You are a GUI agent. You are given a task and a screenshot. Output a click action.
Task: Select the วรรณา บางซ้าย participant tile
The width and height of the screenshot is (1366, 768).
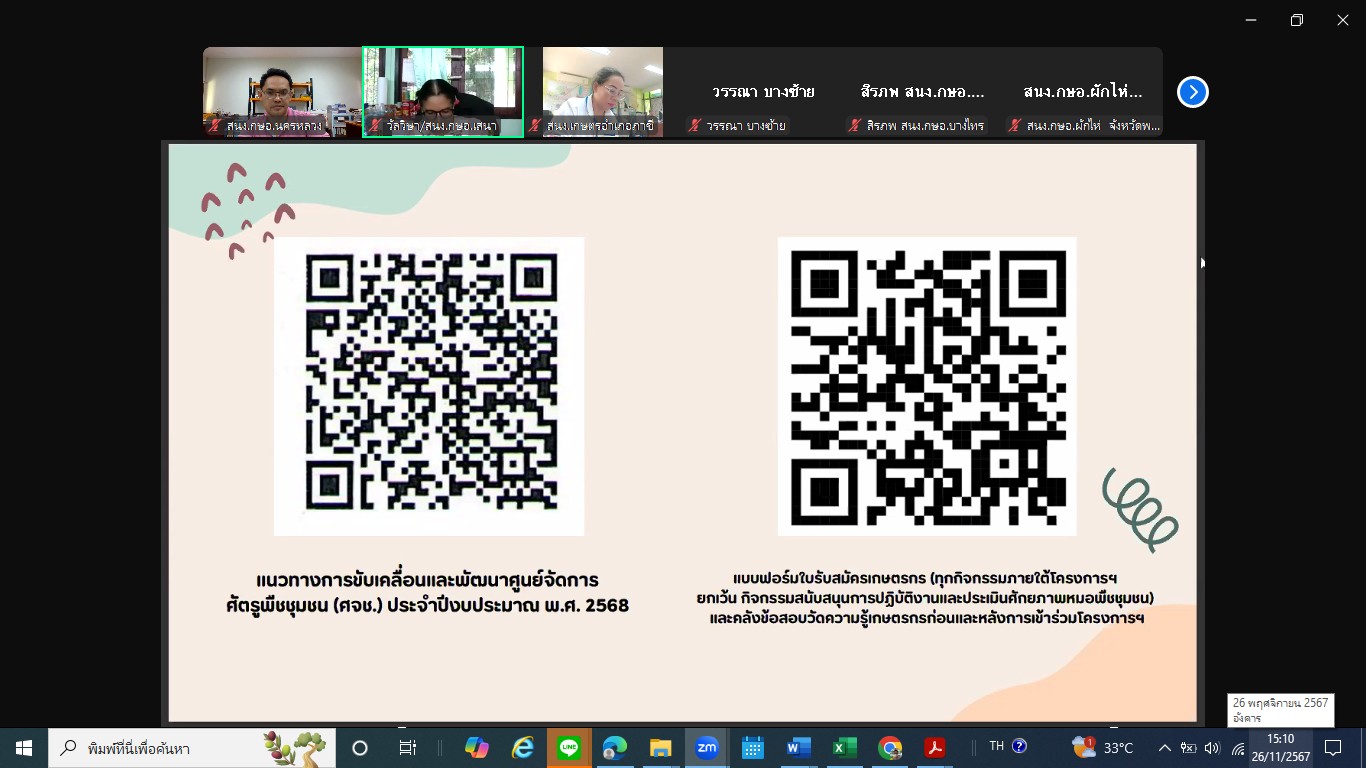click(x=763, y=91)
